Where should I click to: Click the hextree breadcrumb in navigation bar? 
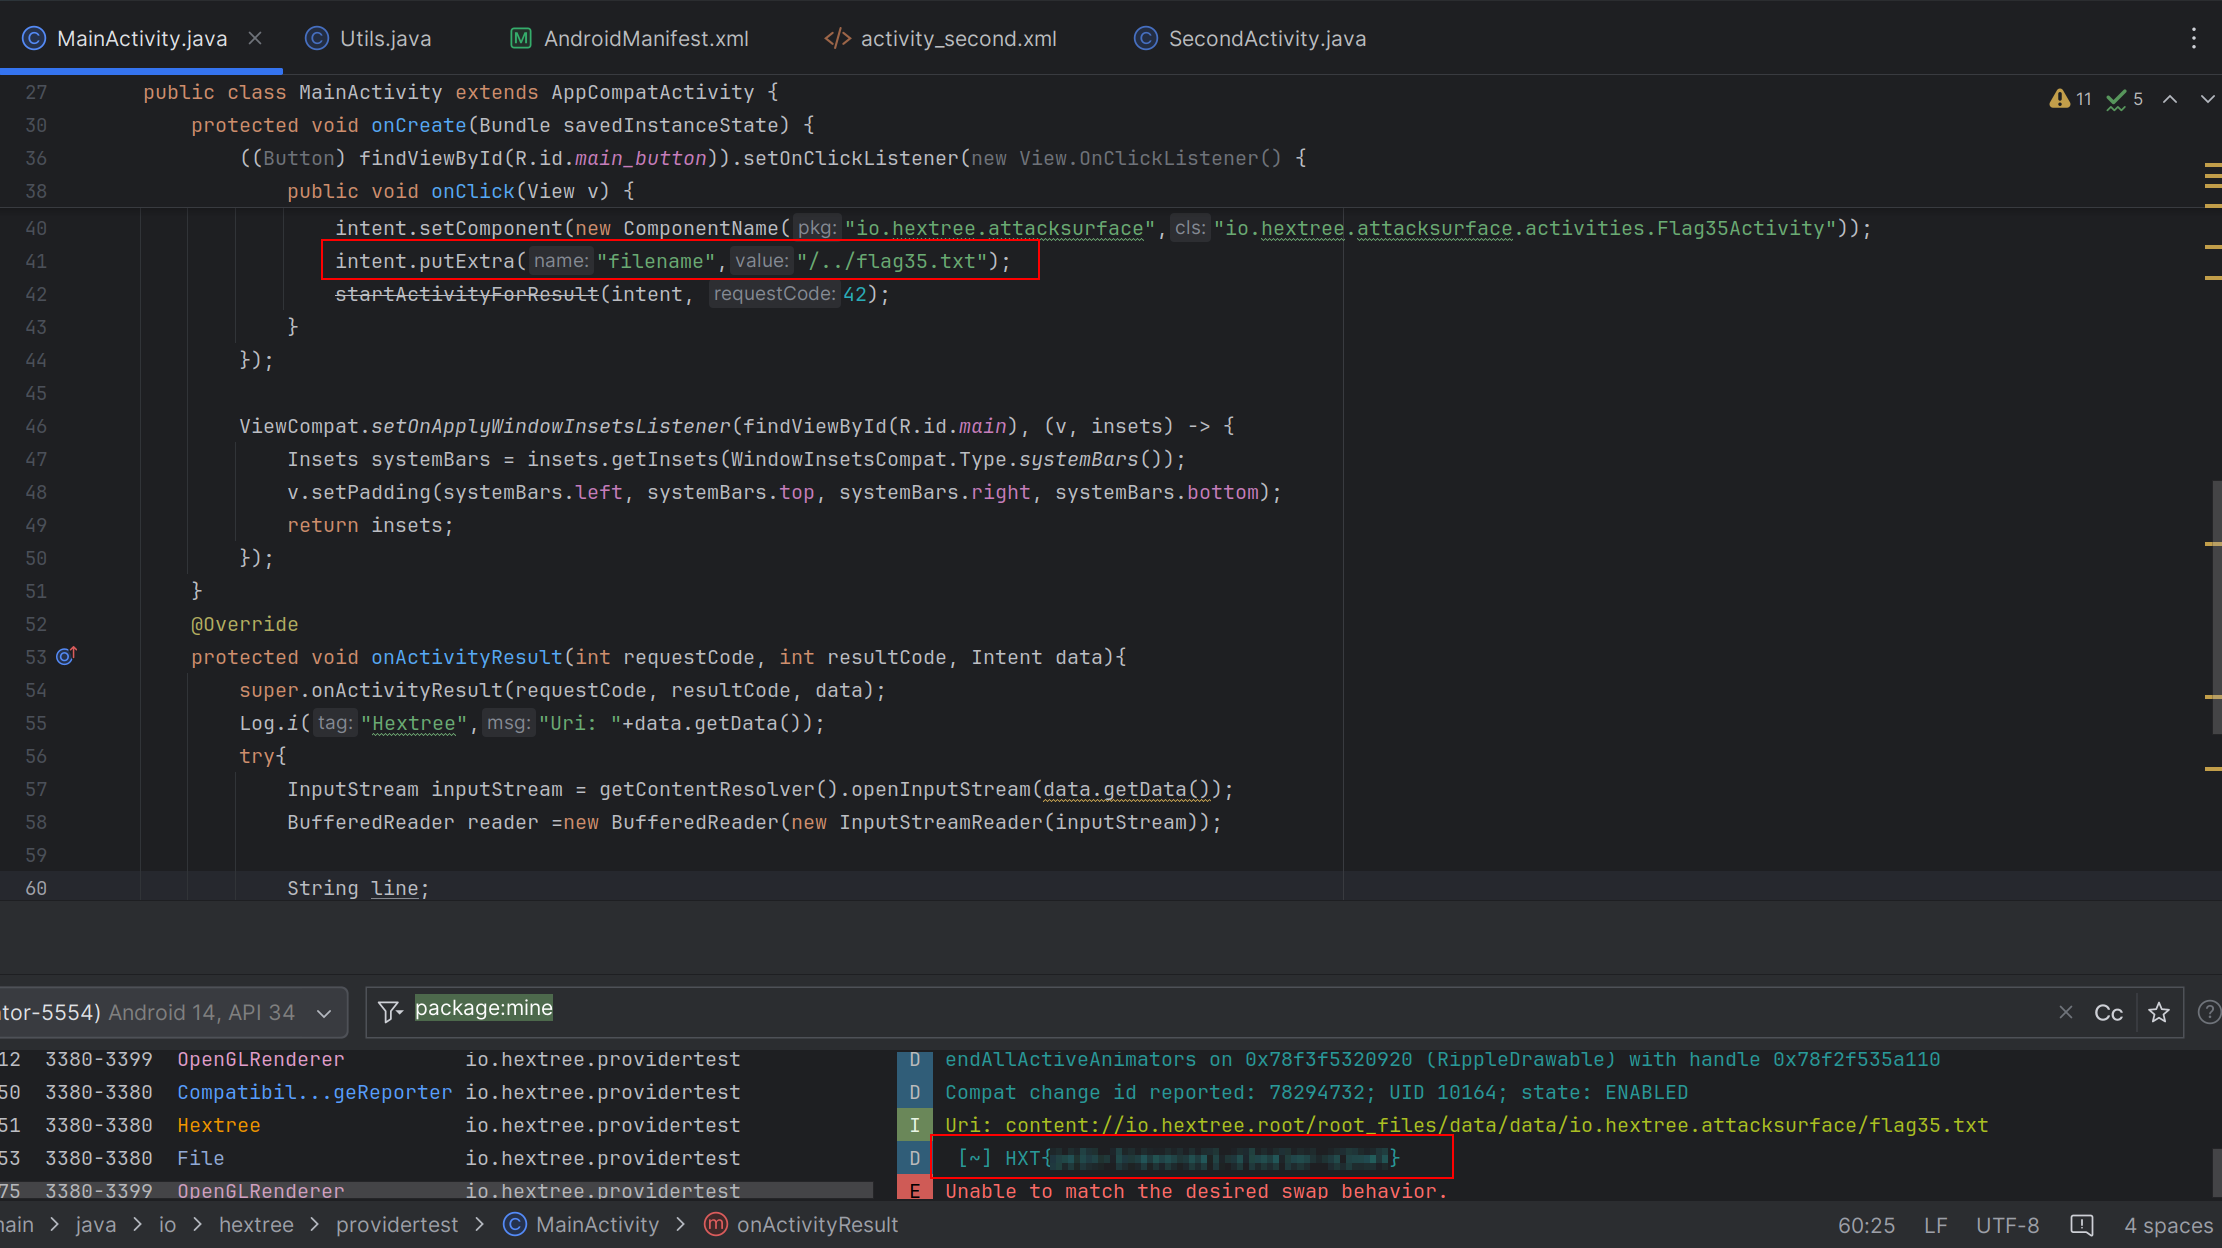tap(256, 1224)
